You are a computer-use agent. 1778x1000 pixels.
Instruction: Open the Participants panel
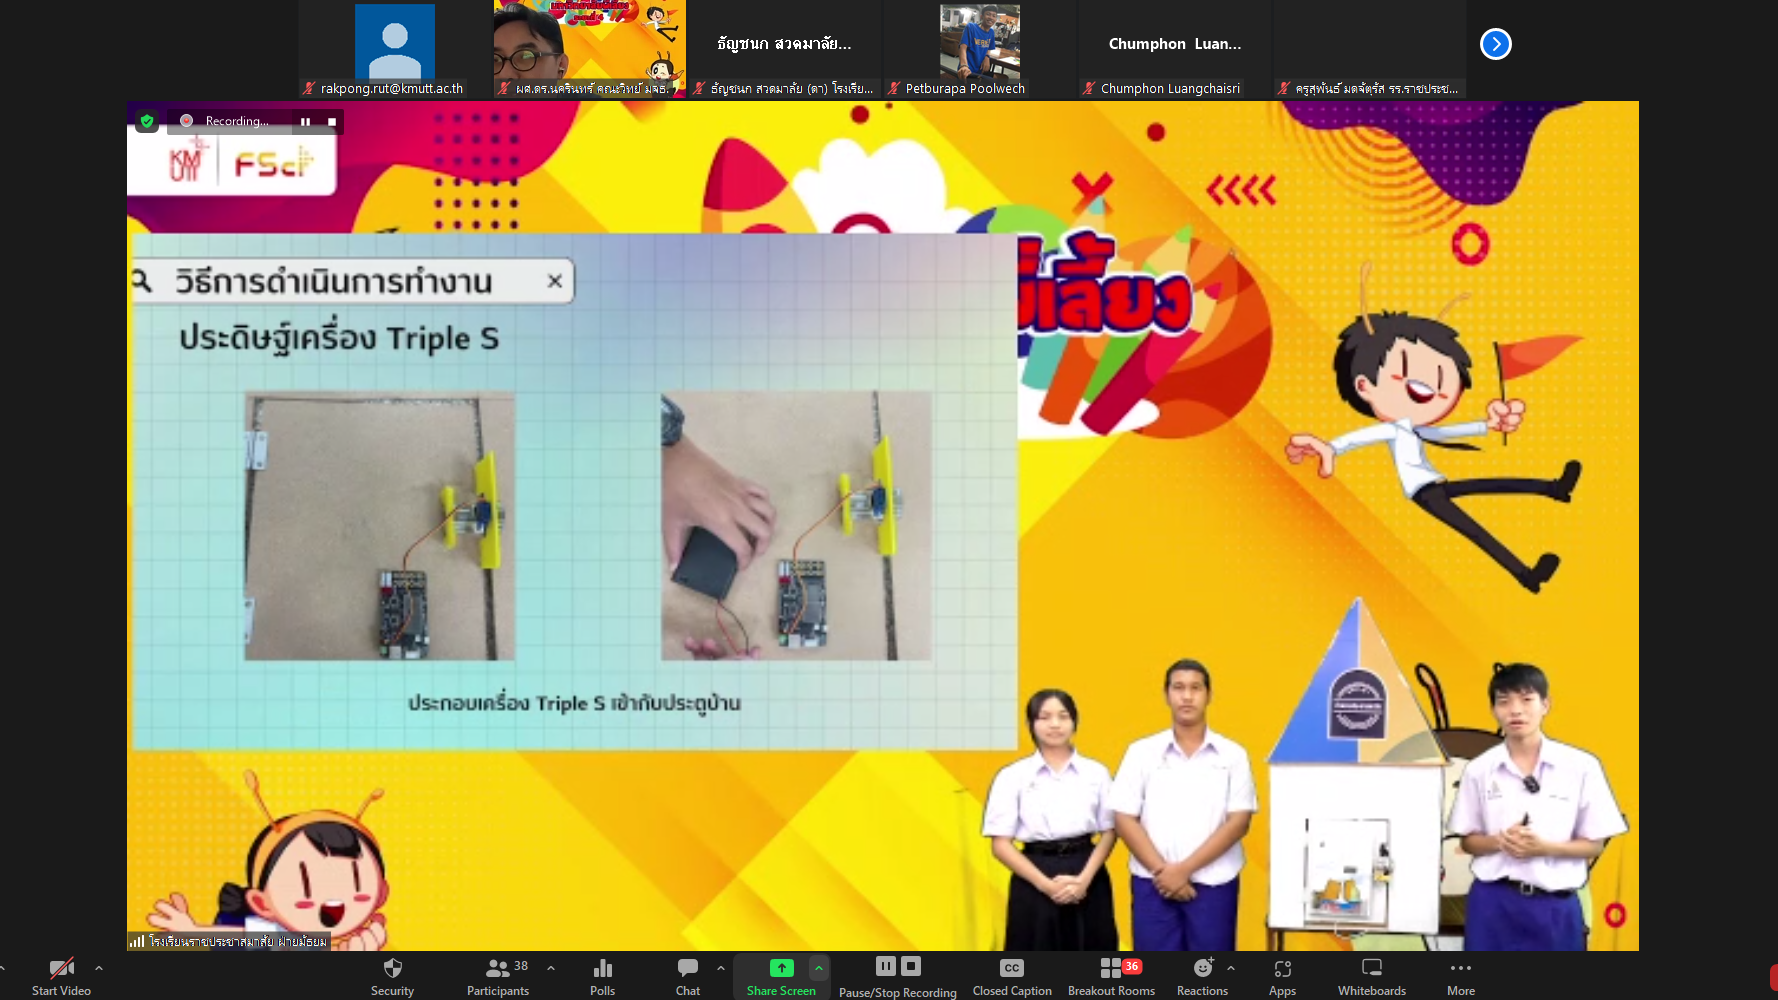[498, 975]
